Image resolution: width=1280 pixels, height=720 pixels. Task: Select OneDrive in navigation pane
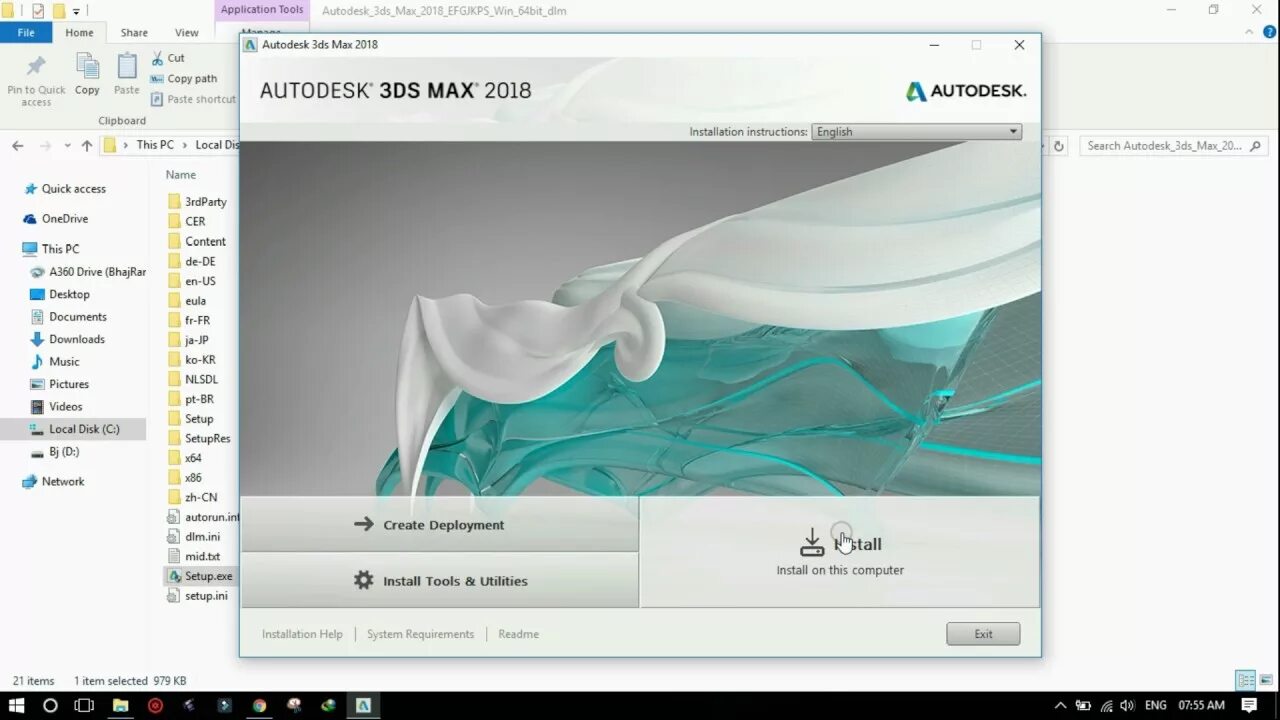click(64, 218)
